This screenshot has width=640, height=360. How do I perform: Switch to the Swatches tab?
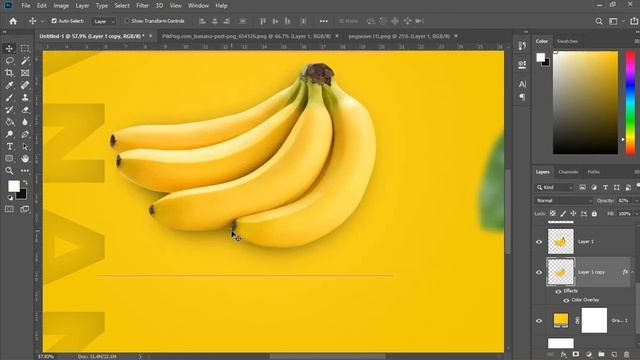[x=567, y=41]
